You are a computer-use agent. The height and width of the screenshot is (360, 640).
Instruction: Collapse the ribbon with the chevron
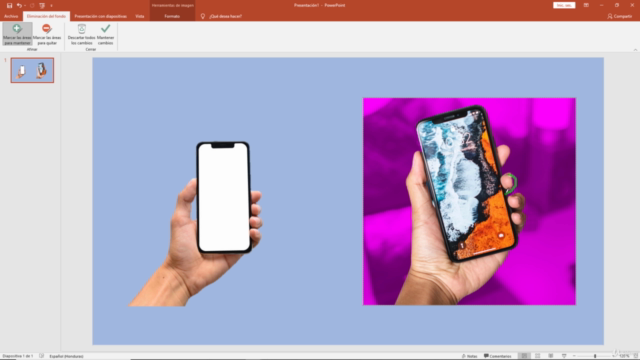click(x=635, y=50)
